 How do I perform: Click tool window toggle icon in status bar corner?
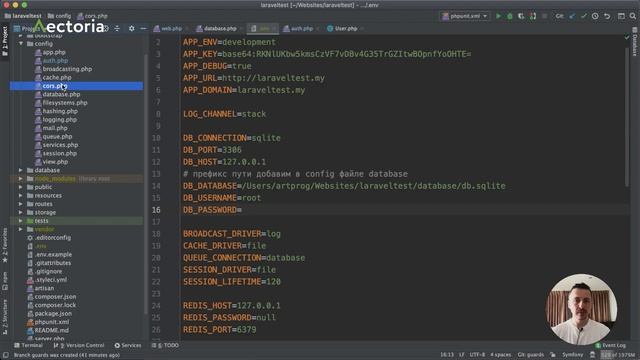pyautogui.click(x=6, y=355)
